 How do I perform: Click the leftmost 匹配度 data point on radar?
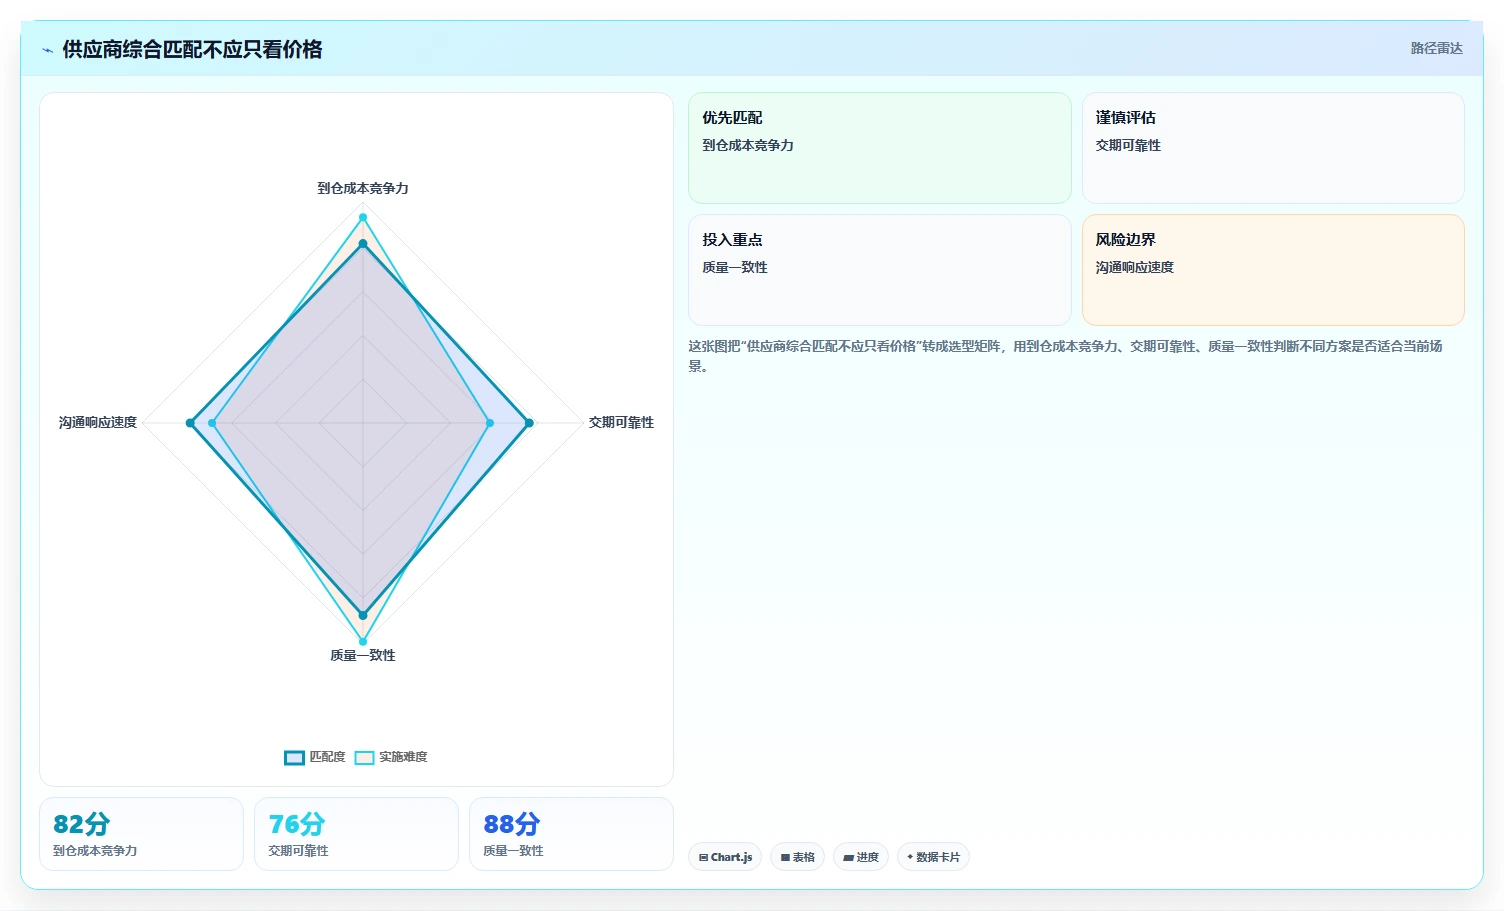[x=190, y=423]
